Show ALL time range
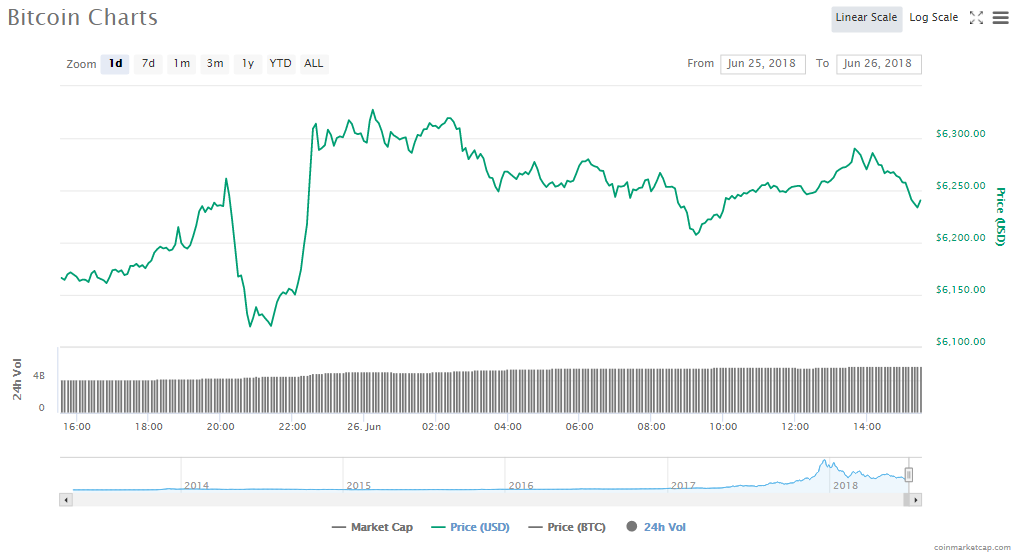Image resolution: width=1022 pixels, height=557 pixels. (x=314, y=64)
